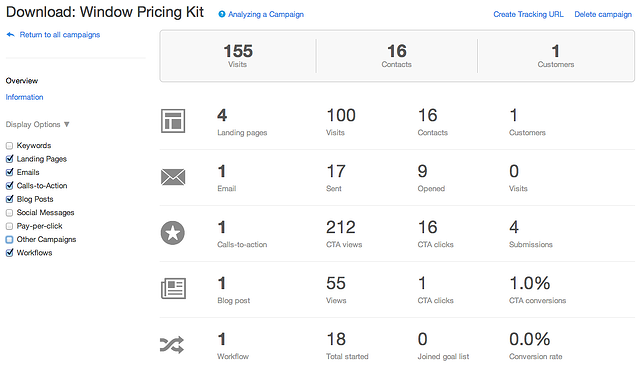Click the workflow shuffle arrows icon
Viewport: 638px width, 372px height.
point(172,345)
